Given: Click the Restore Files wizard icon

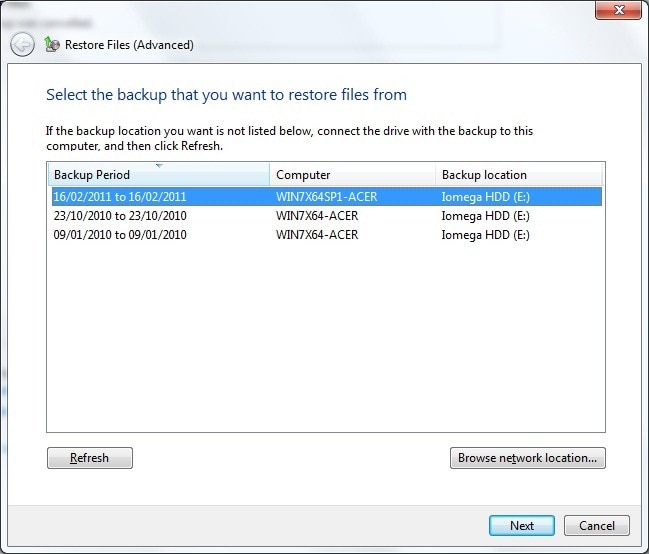Looking at the screenshot, I should pos(52,44).
